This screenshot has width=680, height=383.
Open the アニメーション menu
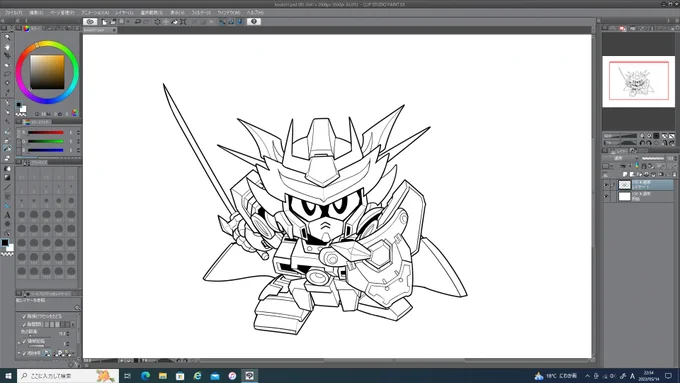pos(95,13)
